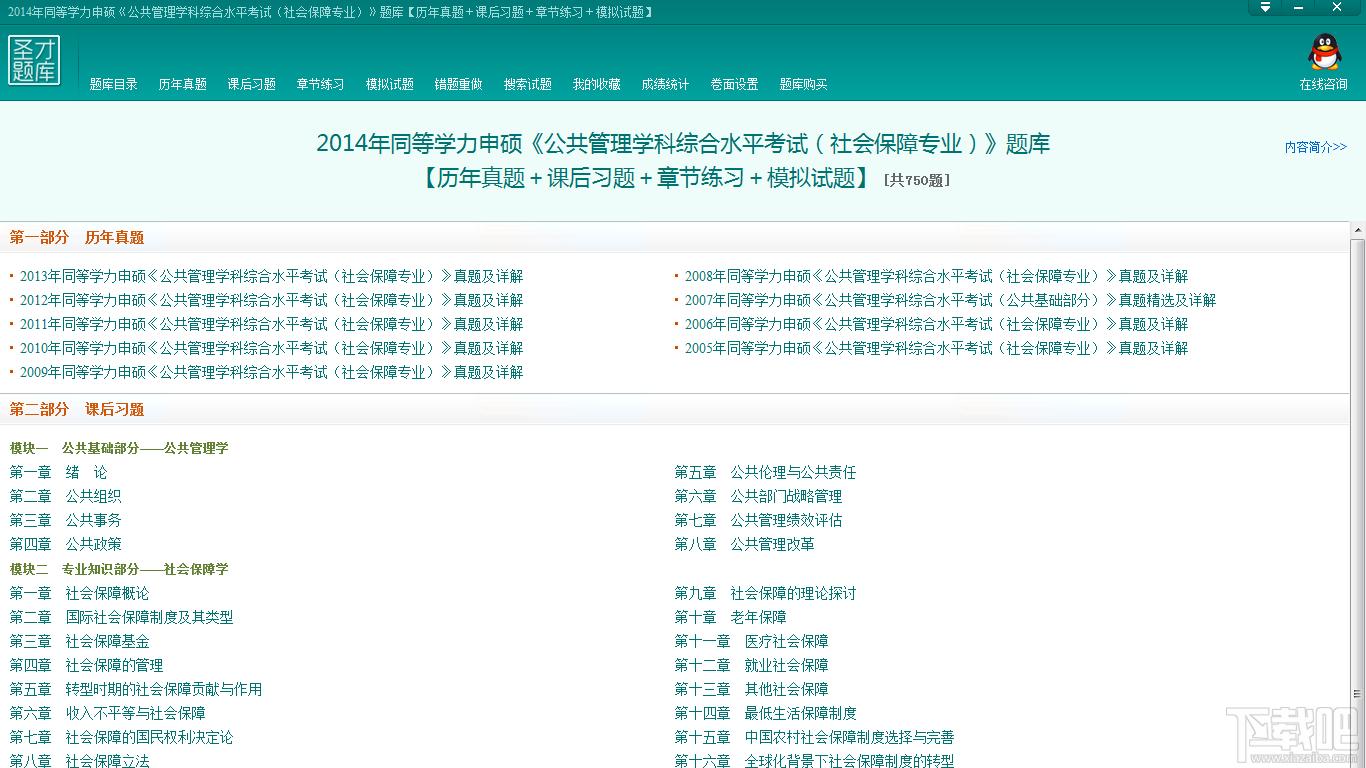Open the title bar dropdown menu arrow
Image resolution: width=1366 pixels, height=768 pixels.
(x=1265, y=7)
